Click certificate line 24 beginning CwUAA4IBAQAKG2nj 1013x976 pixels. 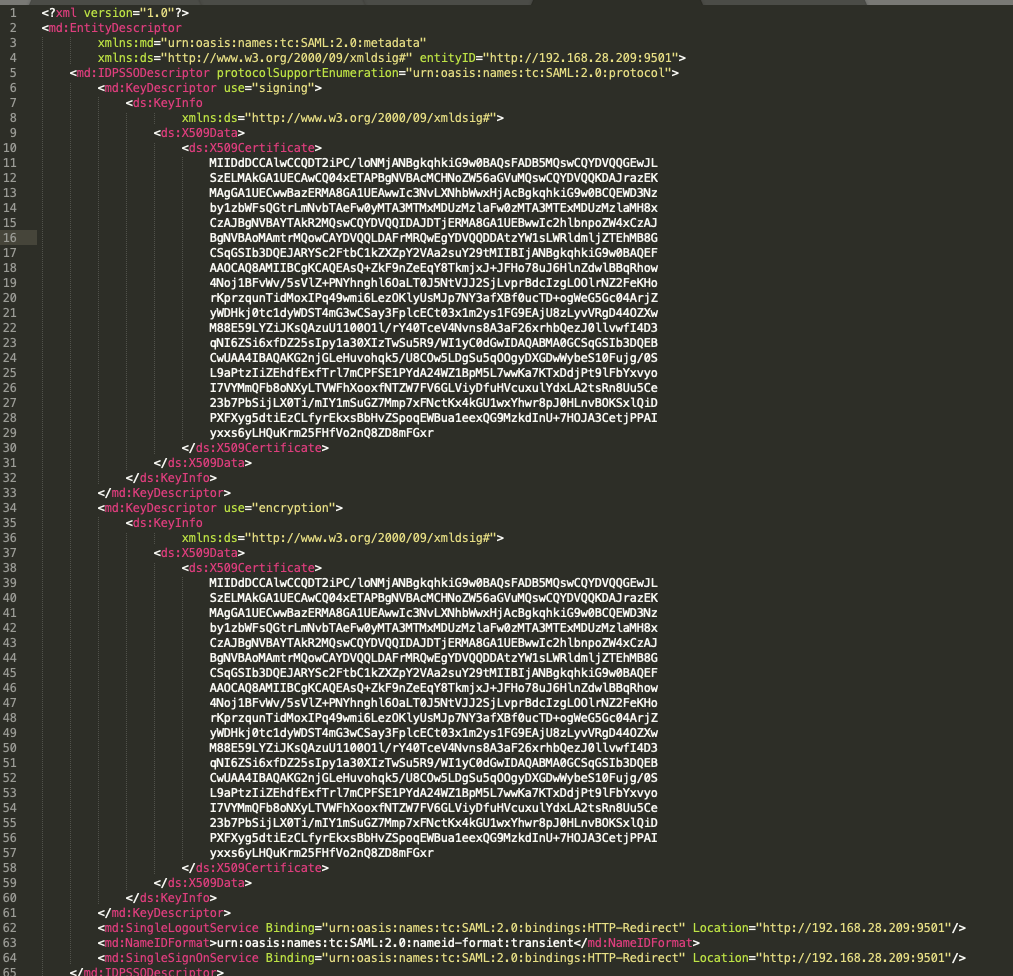[433, 358]
